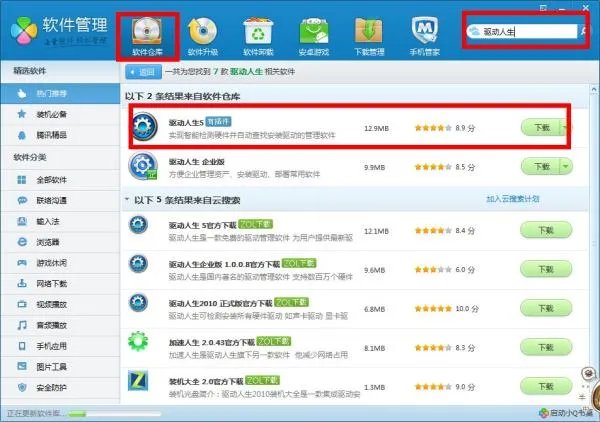Screen dimensions: 600x422
Task: Open download options arrow for 驱动人生 企业版
Action: [x=566, y=166]
